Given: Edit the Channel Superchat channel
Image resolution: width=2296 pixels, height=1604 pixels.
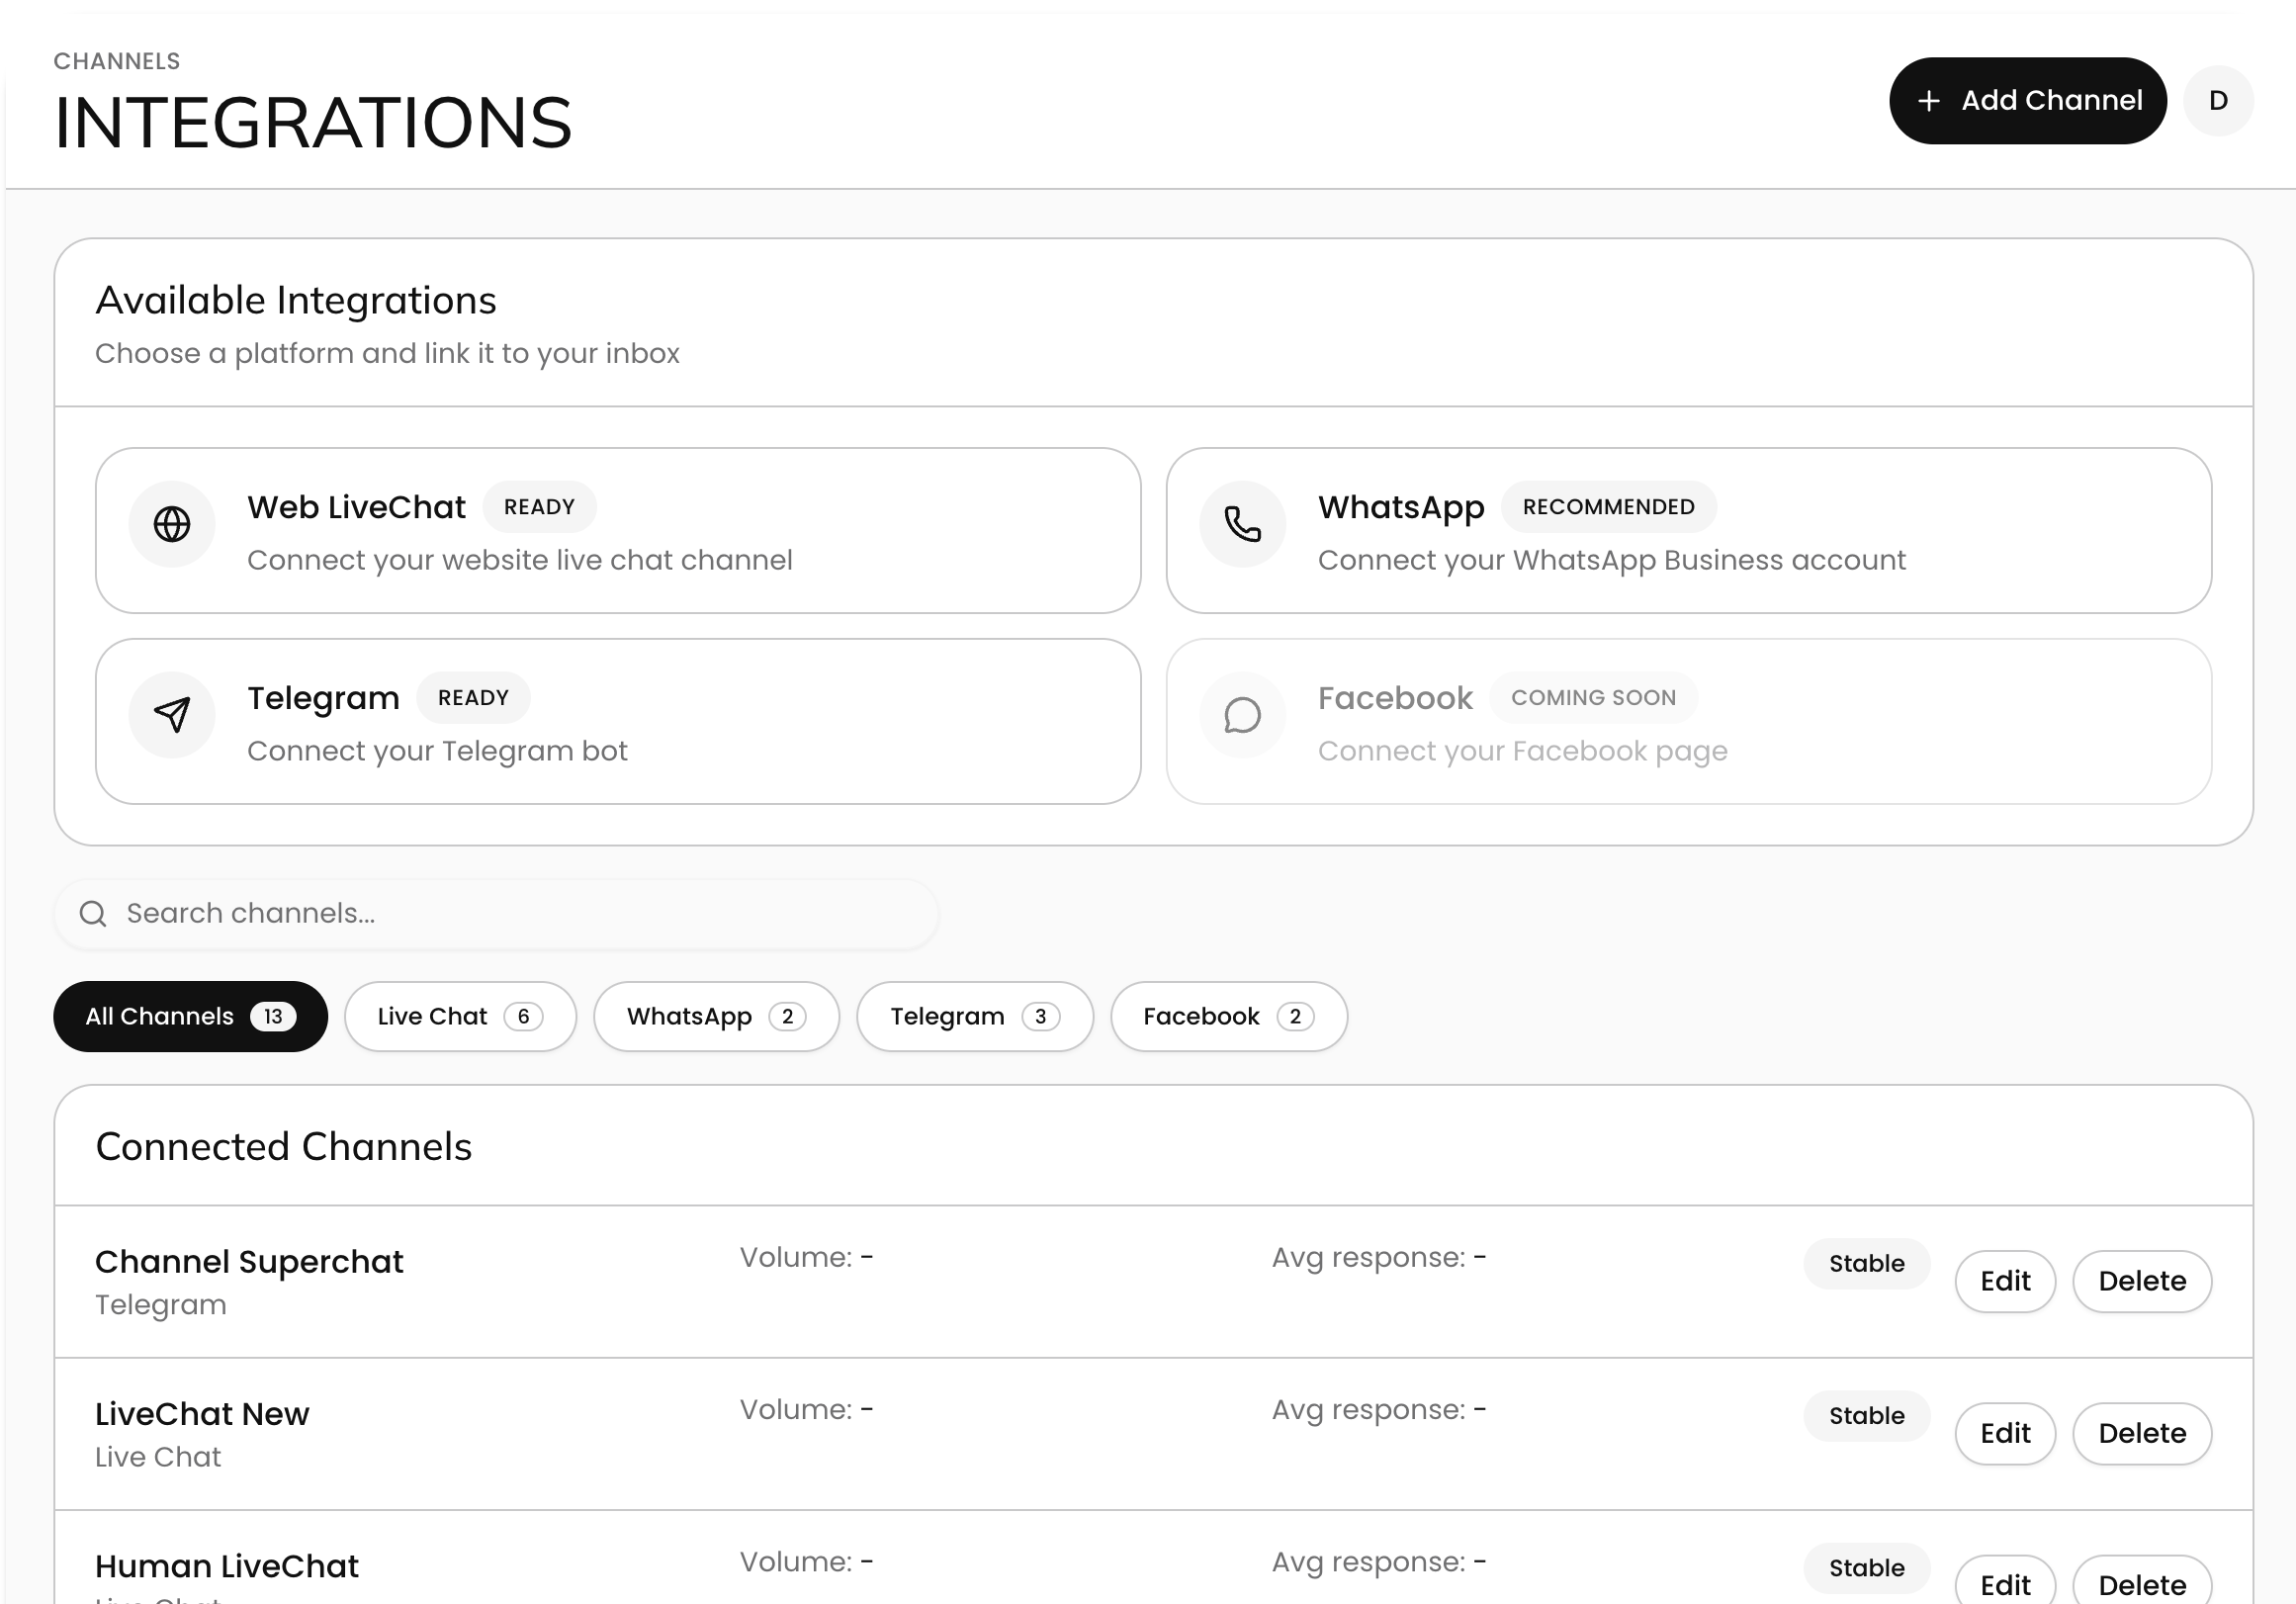Looking at the screenshot, I should point(2005,1281).
